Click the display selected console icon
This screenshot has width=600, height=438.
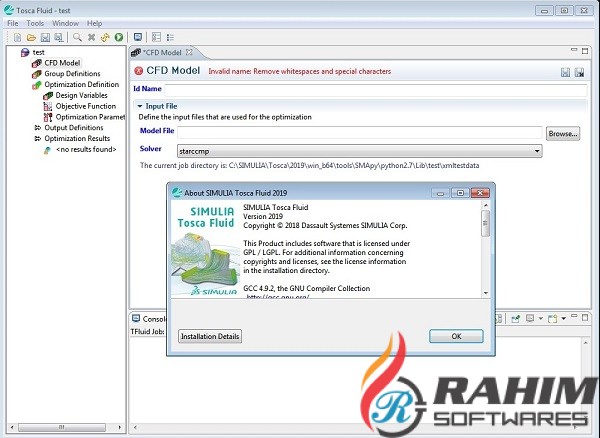coord(530,318)
